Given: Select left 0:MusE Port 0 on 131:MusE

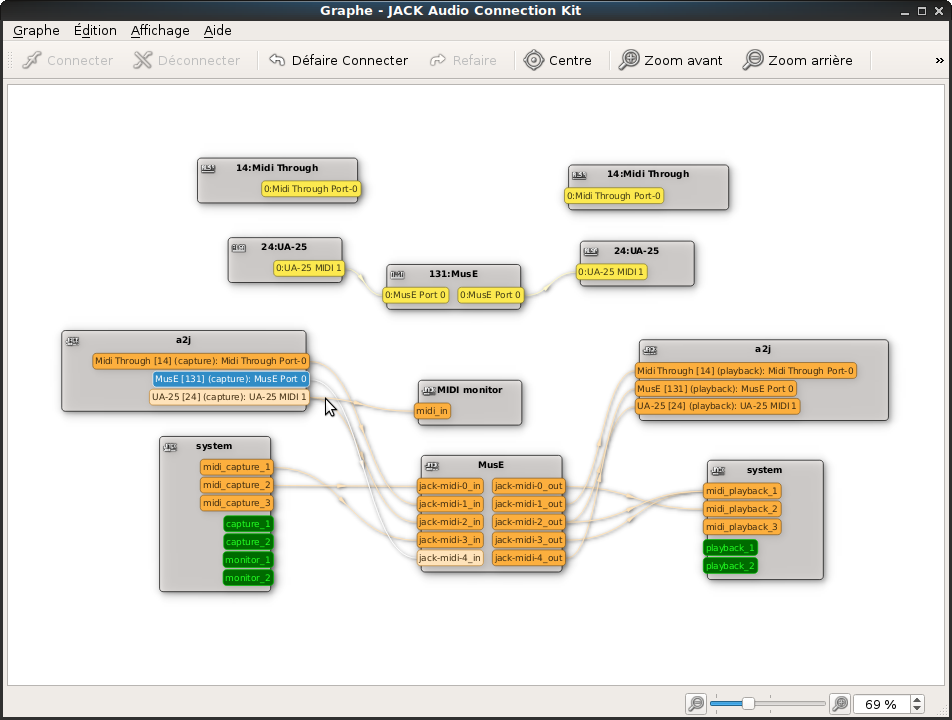Looking at the screenshot, I should [x=416, y=295].
